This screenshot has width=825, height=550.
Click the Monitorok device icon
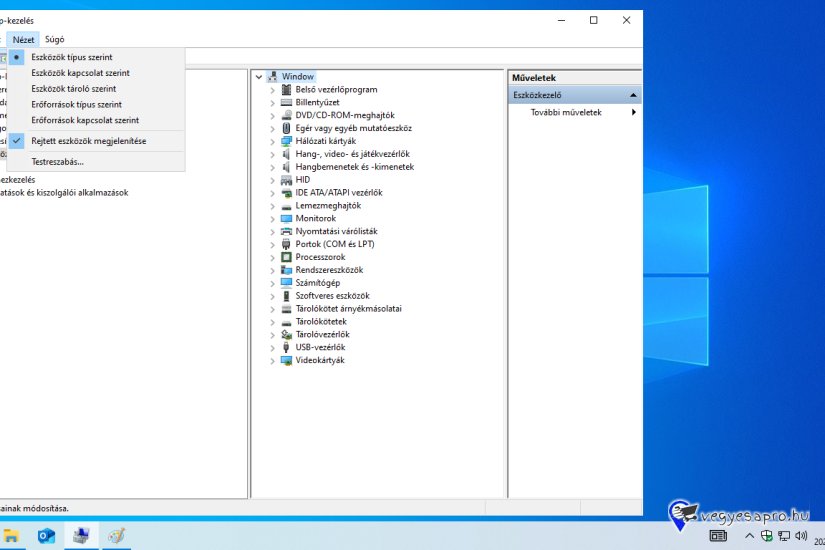coord(286,218)
